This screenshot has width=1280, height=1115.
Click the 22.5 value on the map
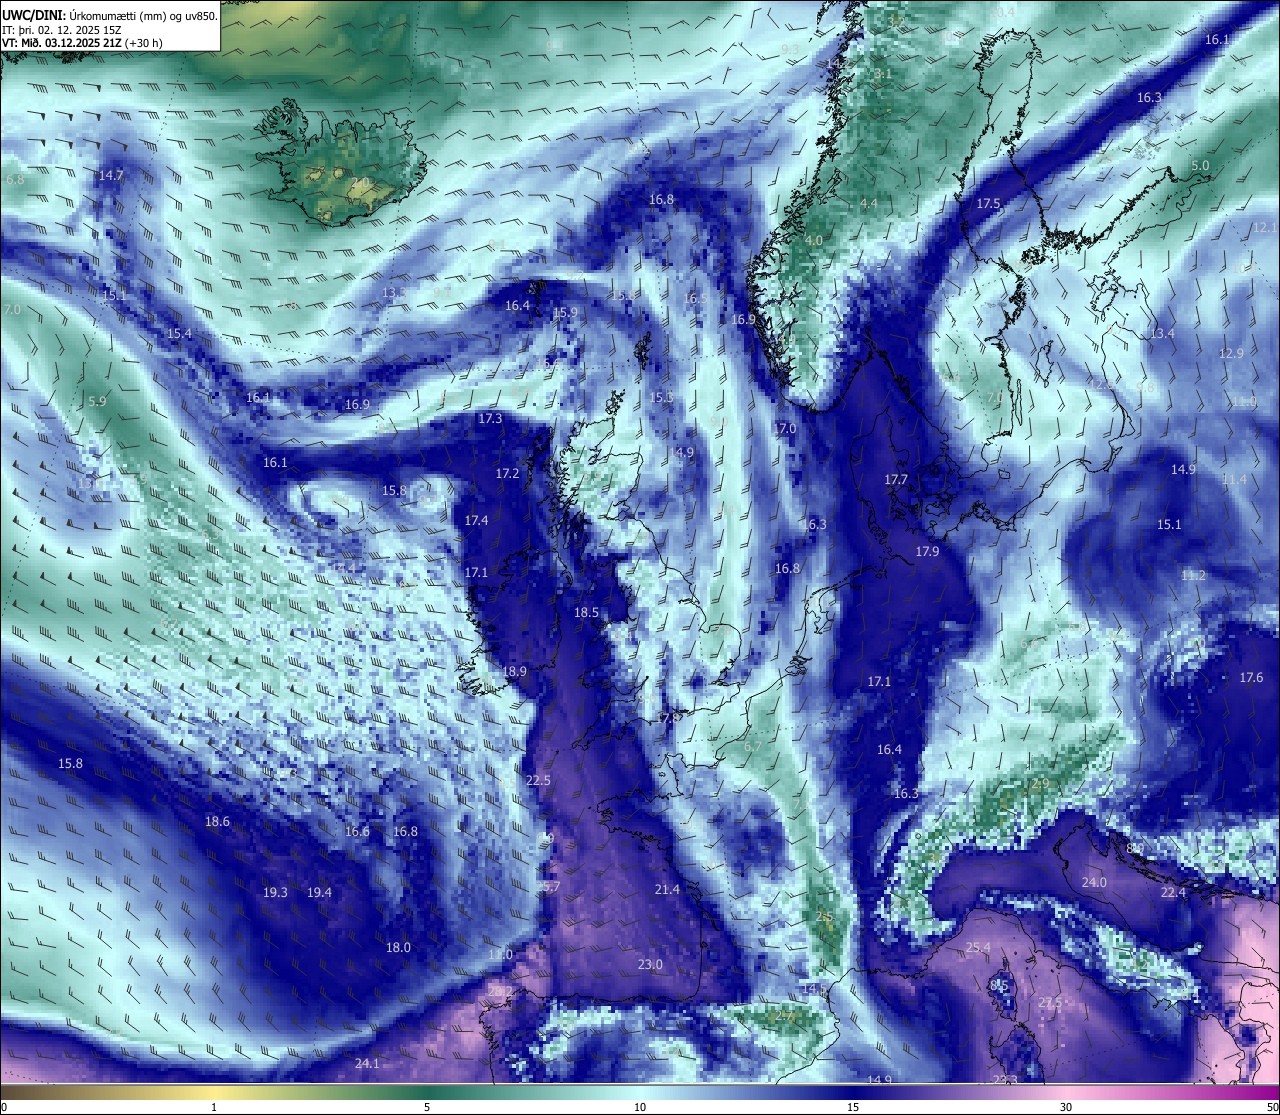coord(538,780)
